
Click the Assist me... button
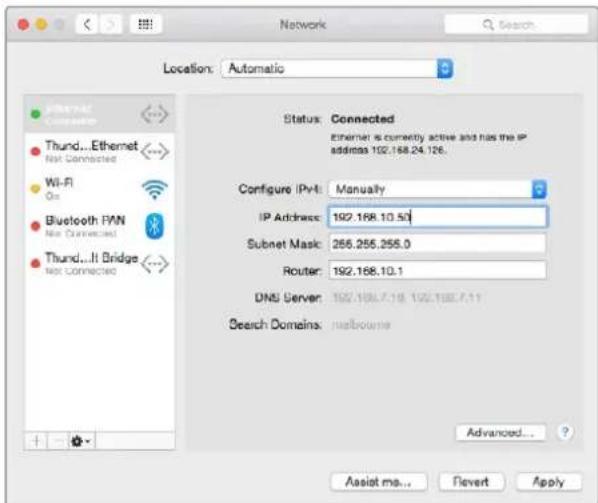point(379,482)
